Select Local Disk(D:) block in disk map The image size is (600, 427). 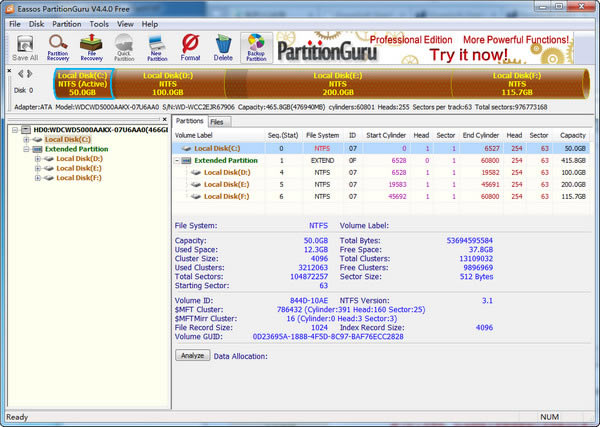pos(168,84)
